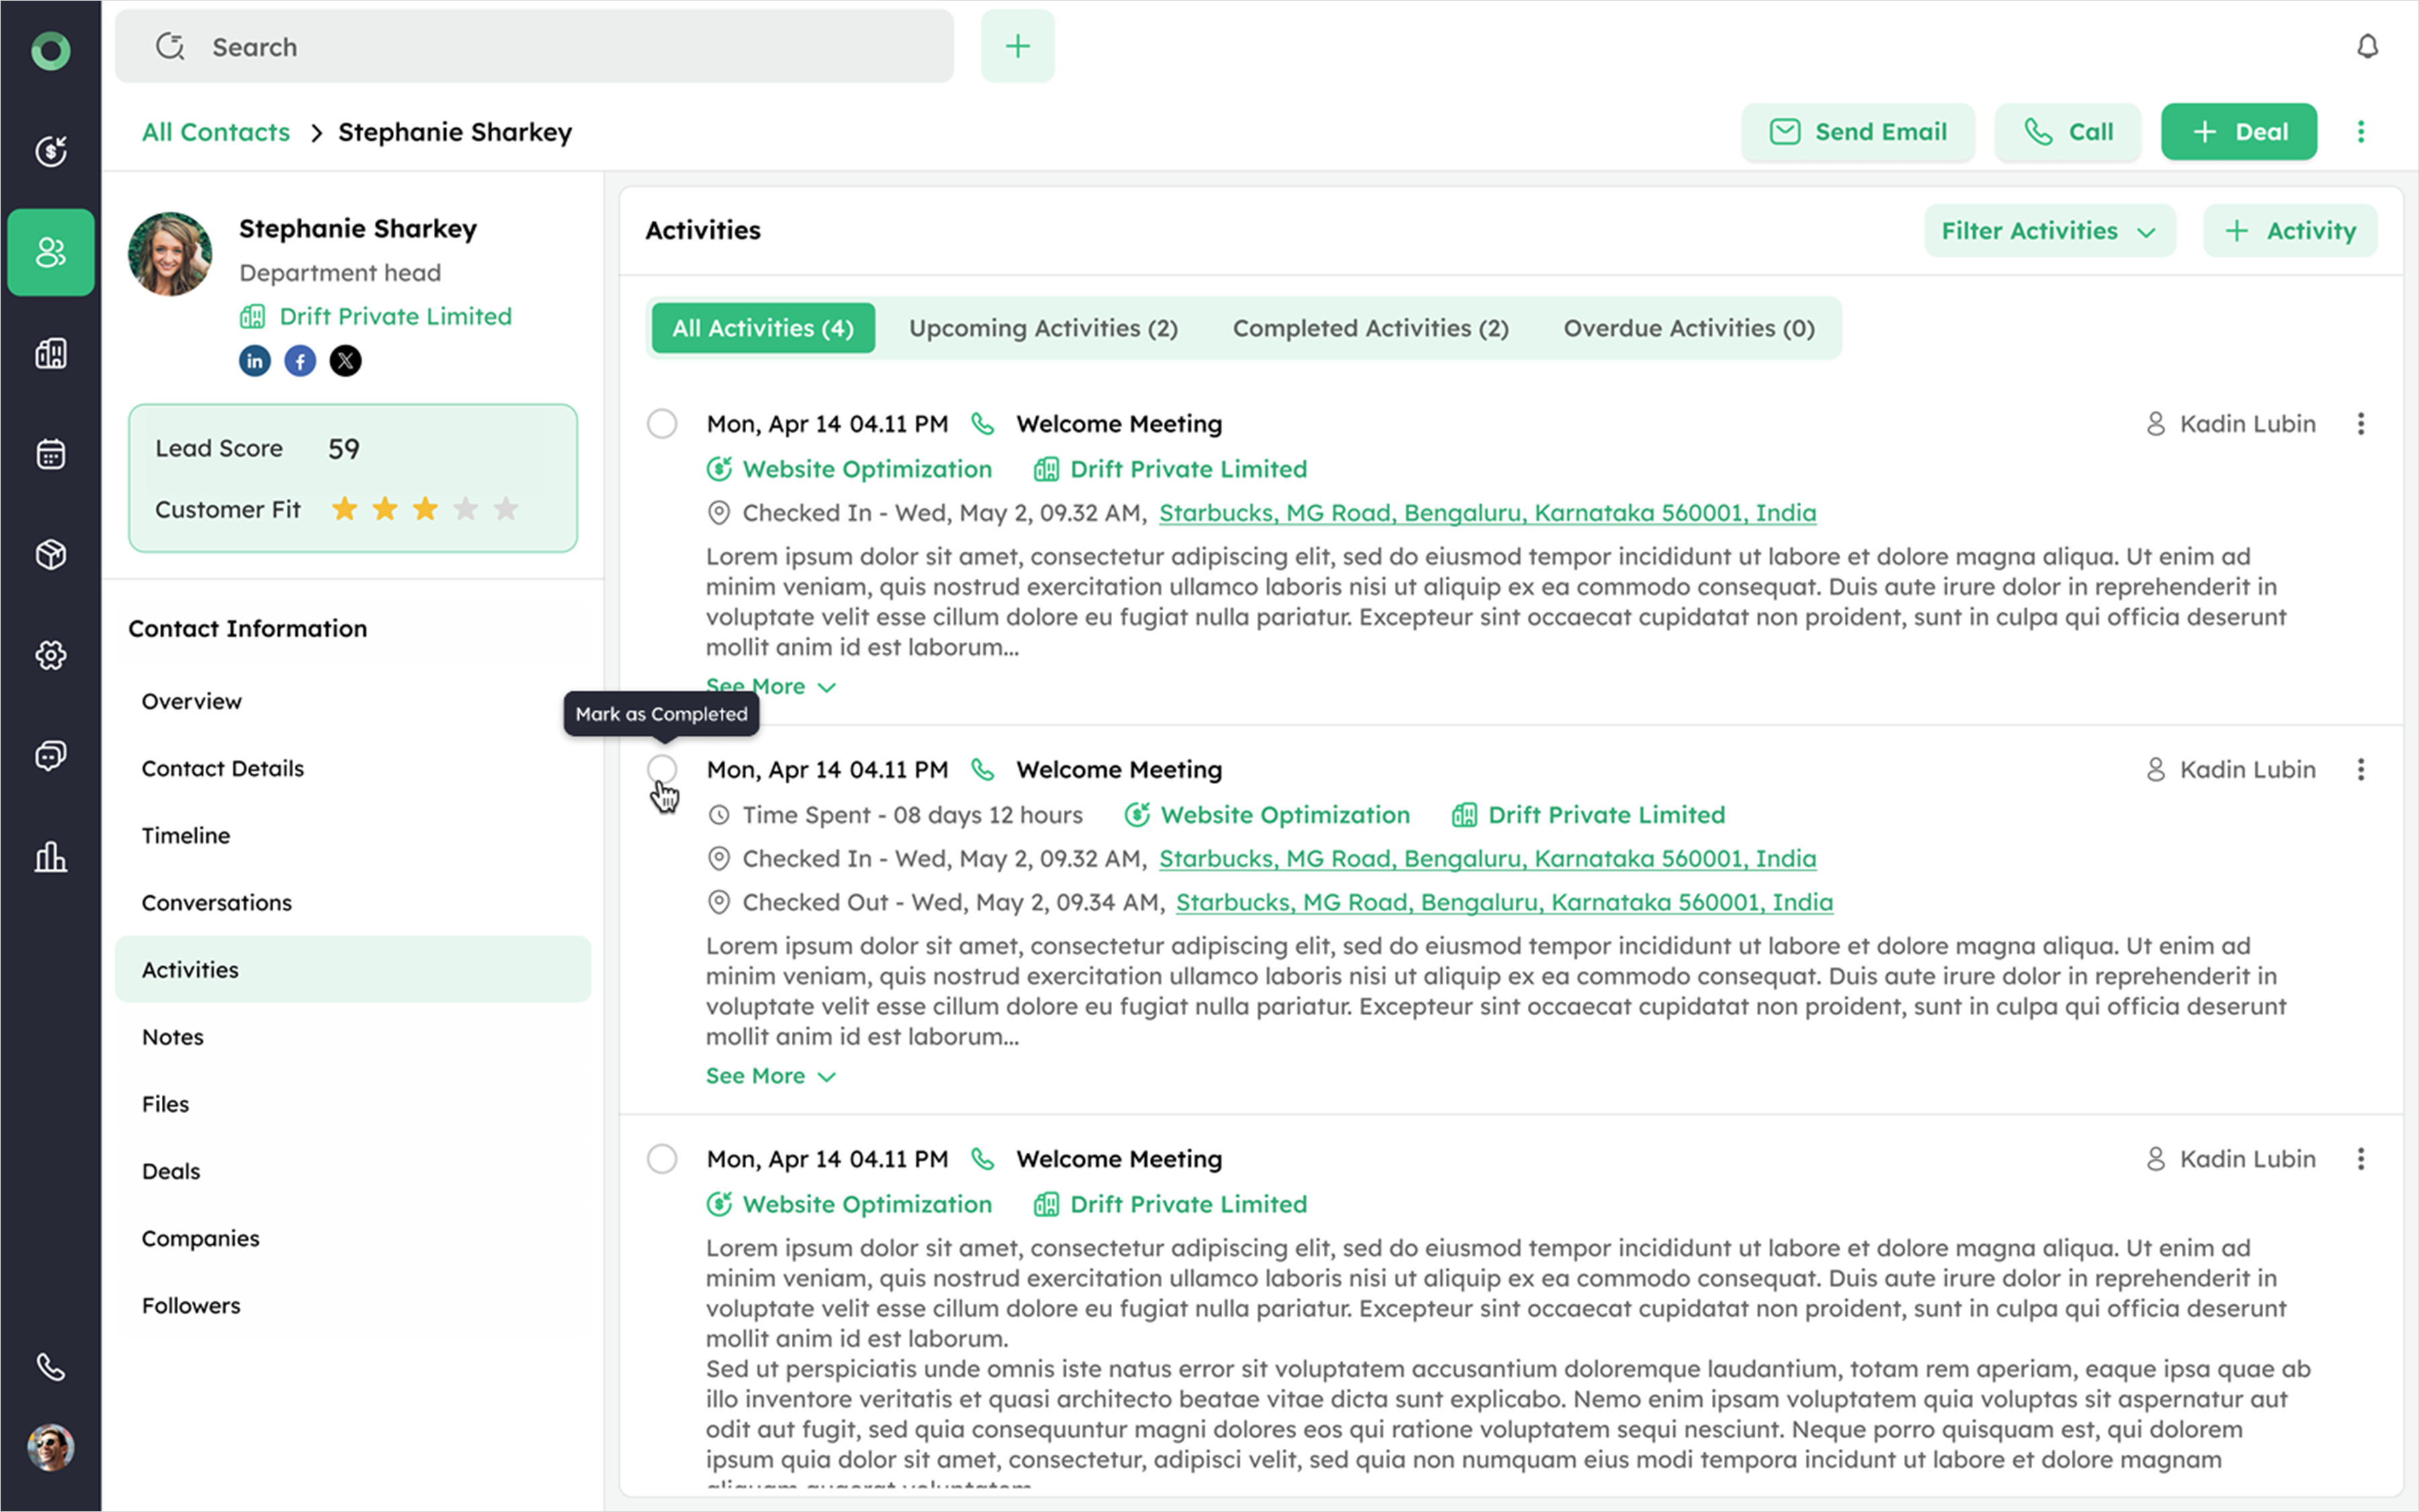Viewport: 2419px width, 1512px height.
Task: Click the Send Email button
Action: [x=1857, y=132]
